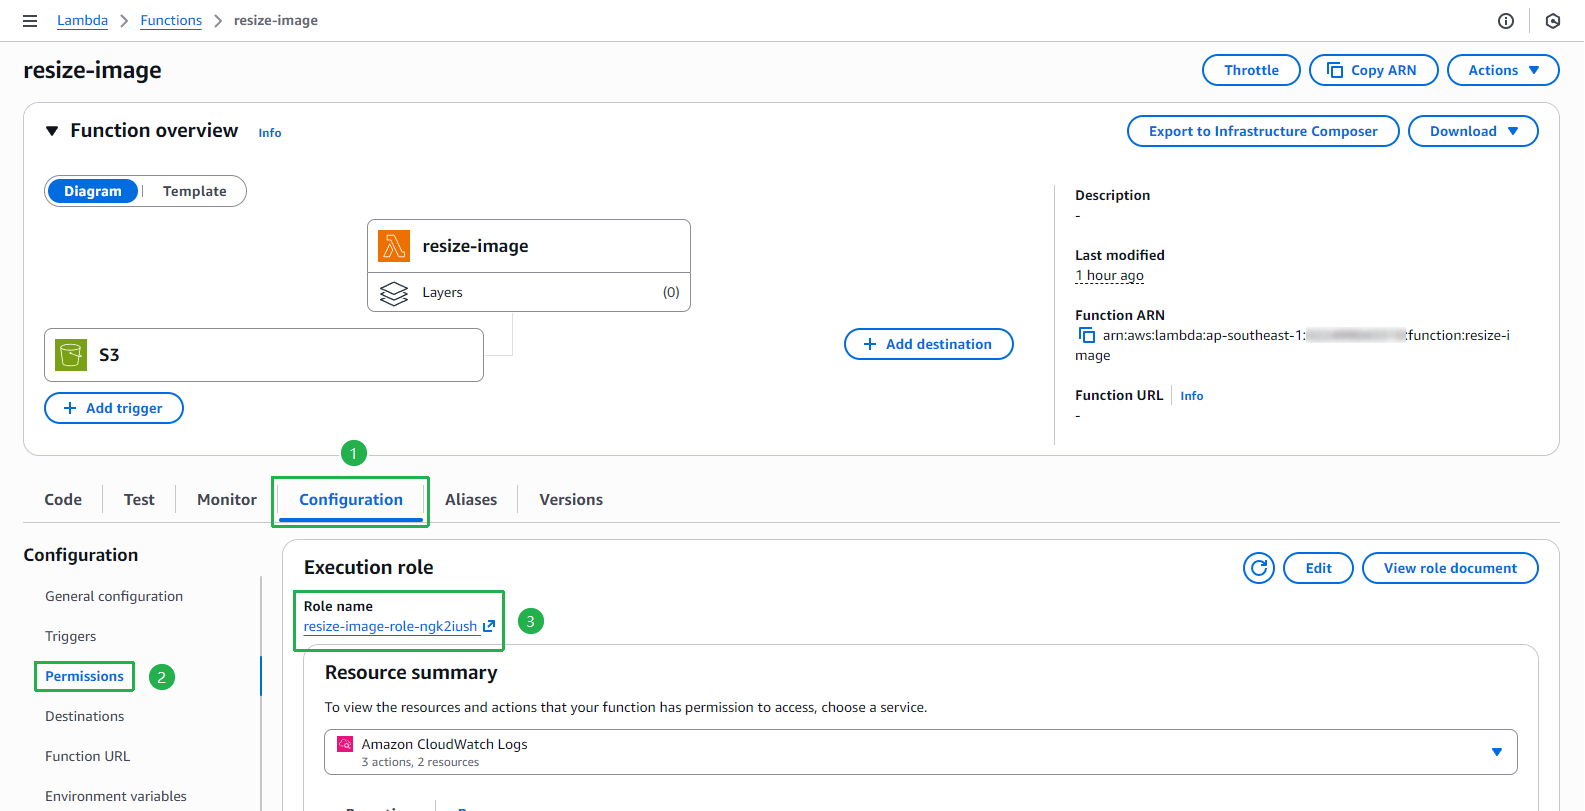Click the copy icon next to Function ARN
The width and height of the screenshot is (1585, 811).
pyautogui.click(x=1086, y=335)
